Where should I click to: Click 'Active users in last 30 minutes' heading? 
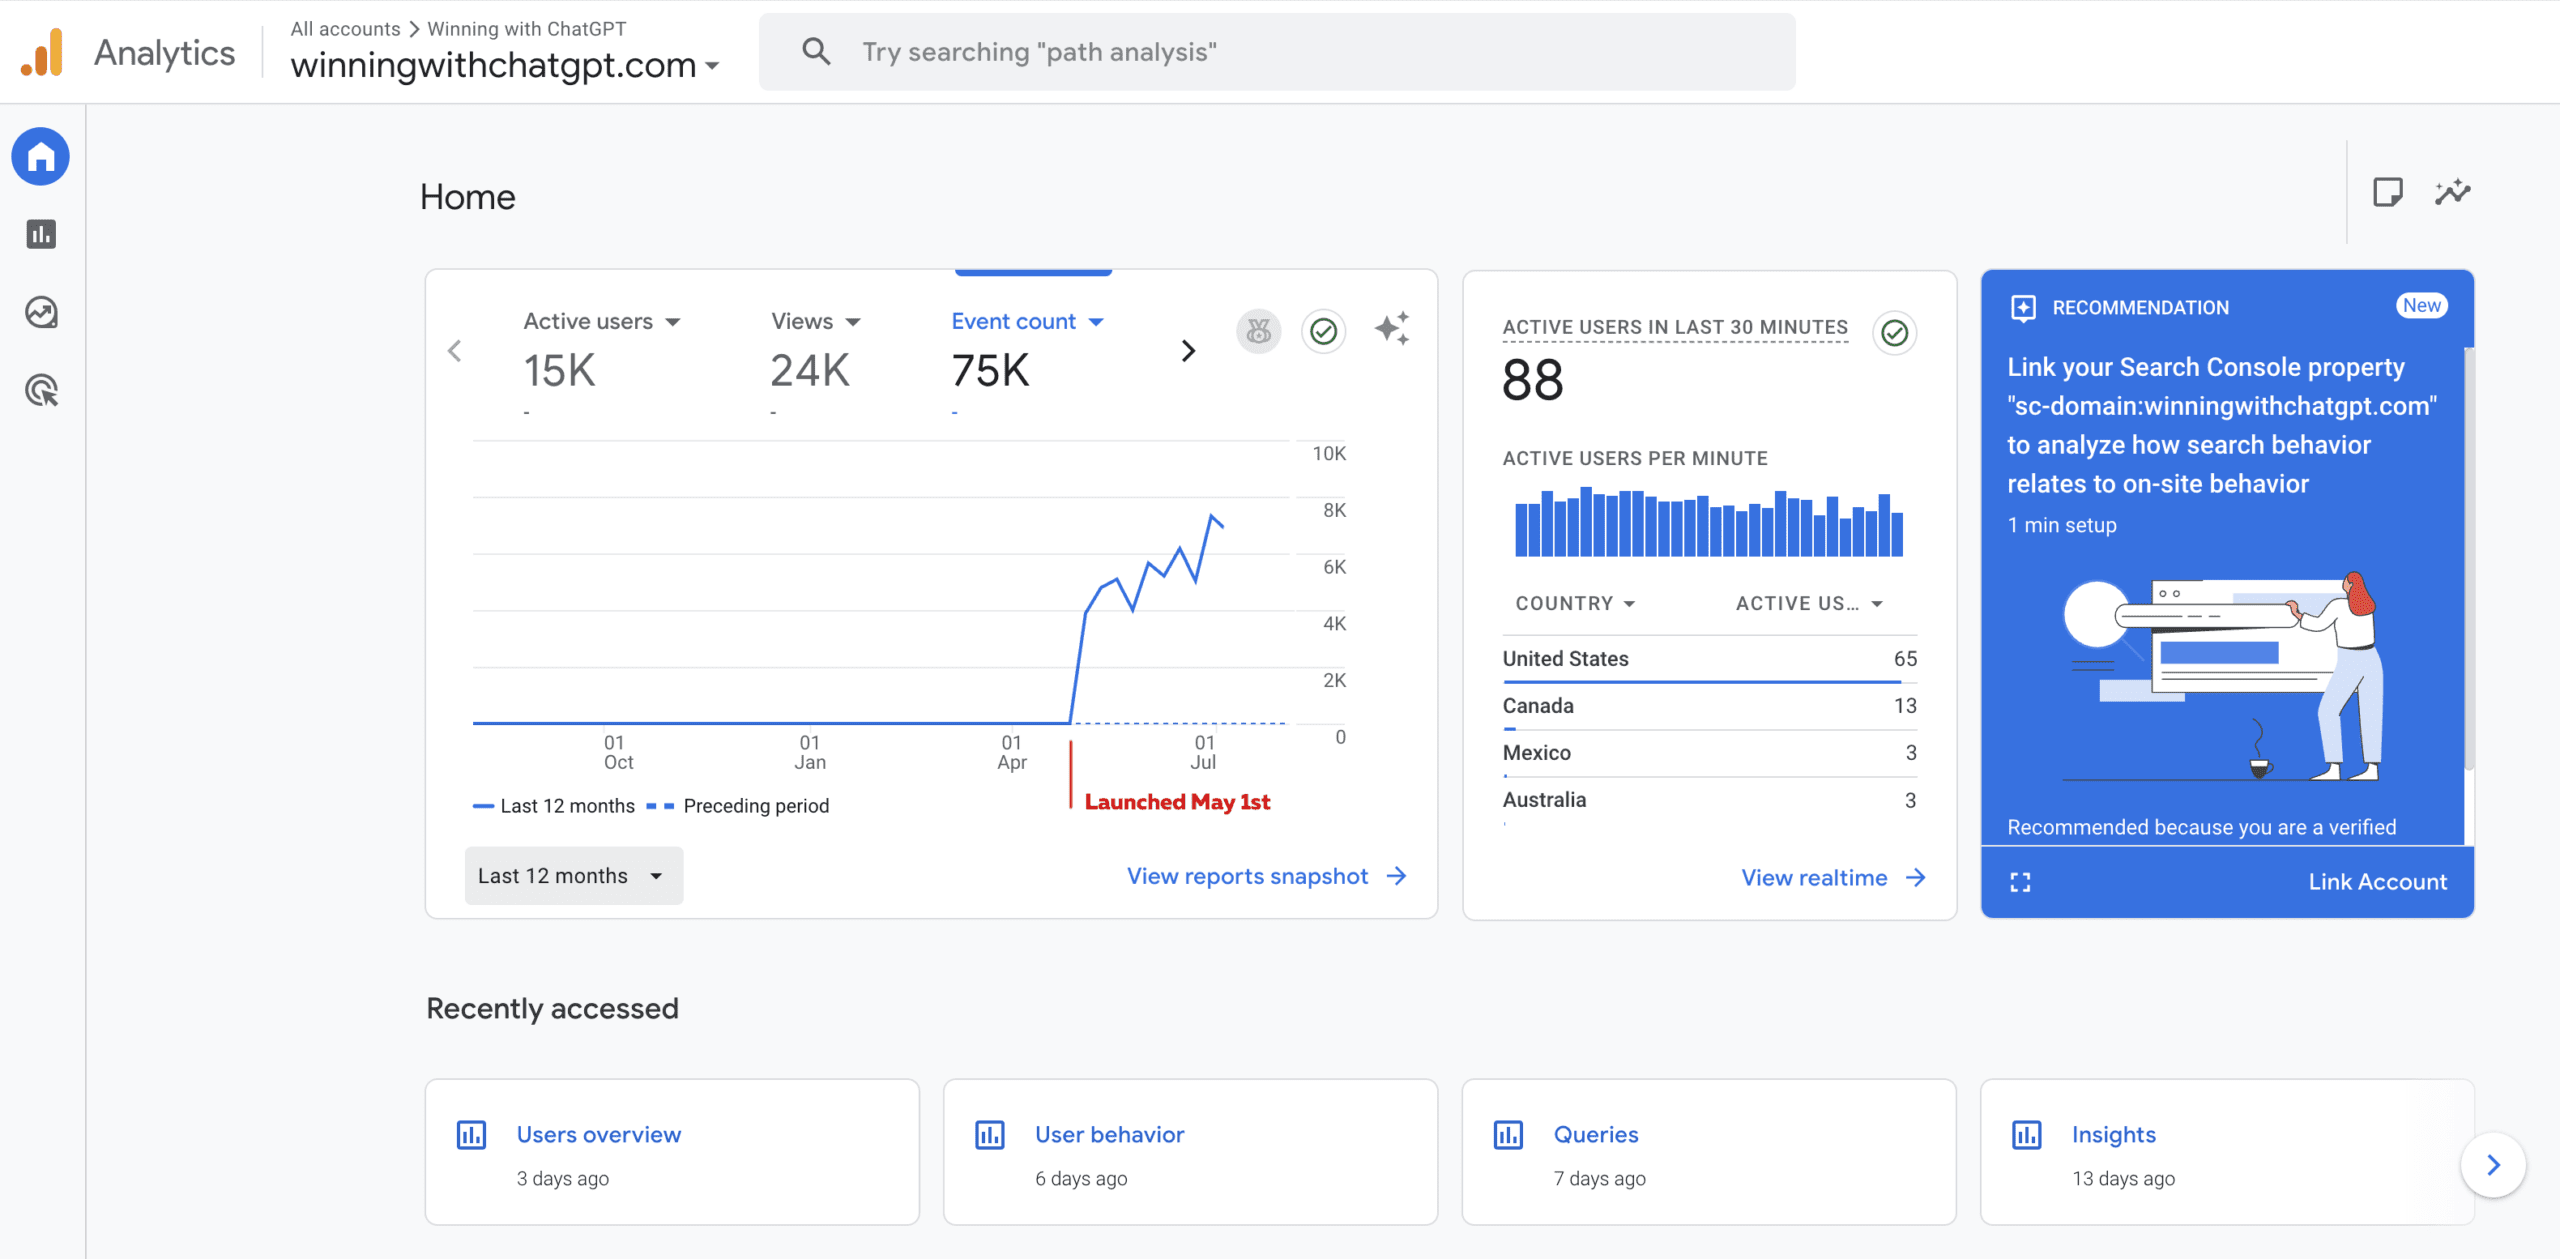coord(1675,327)
